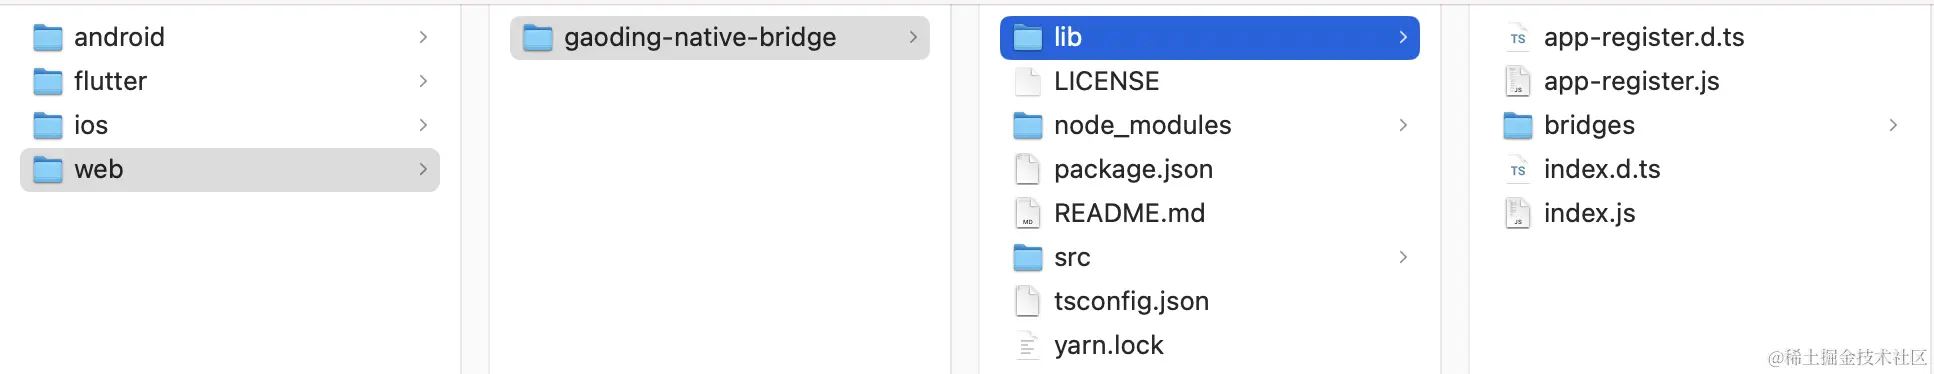Select the flutter folder icon
Image resolution: width=1934 pixels, height=374 pixels.
48,82
